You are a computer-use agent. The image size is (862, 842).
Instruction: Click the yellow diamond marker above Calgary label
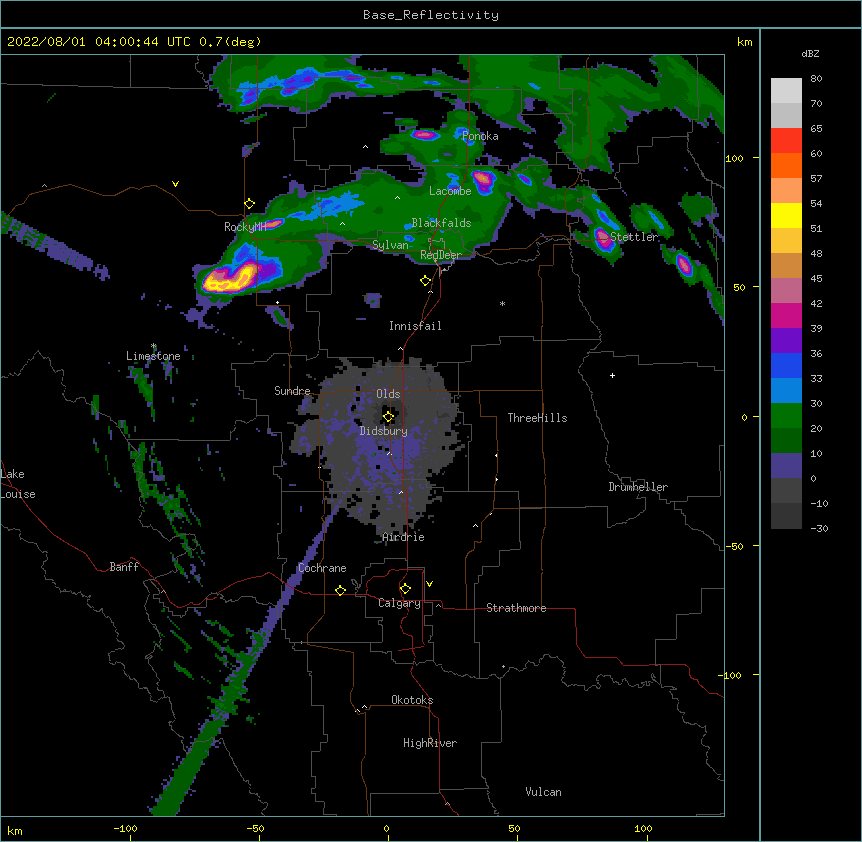pos(405,589)
